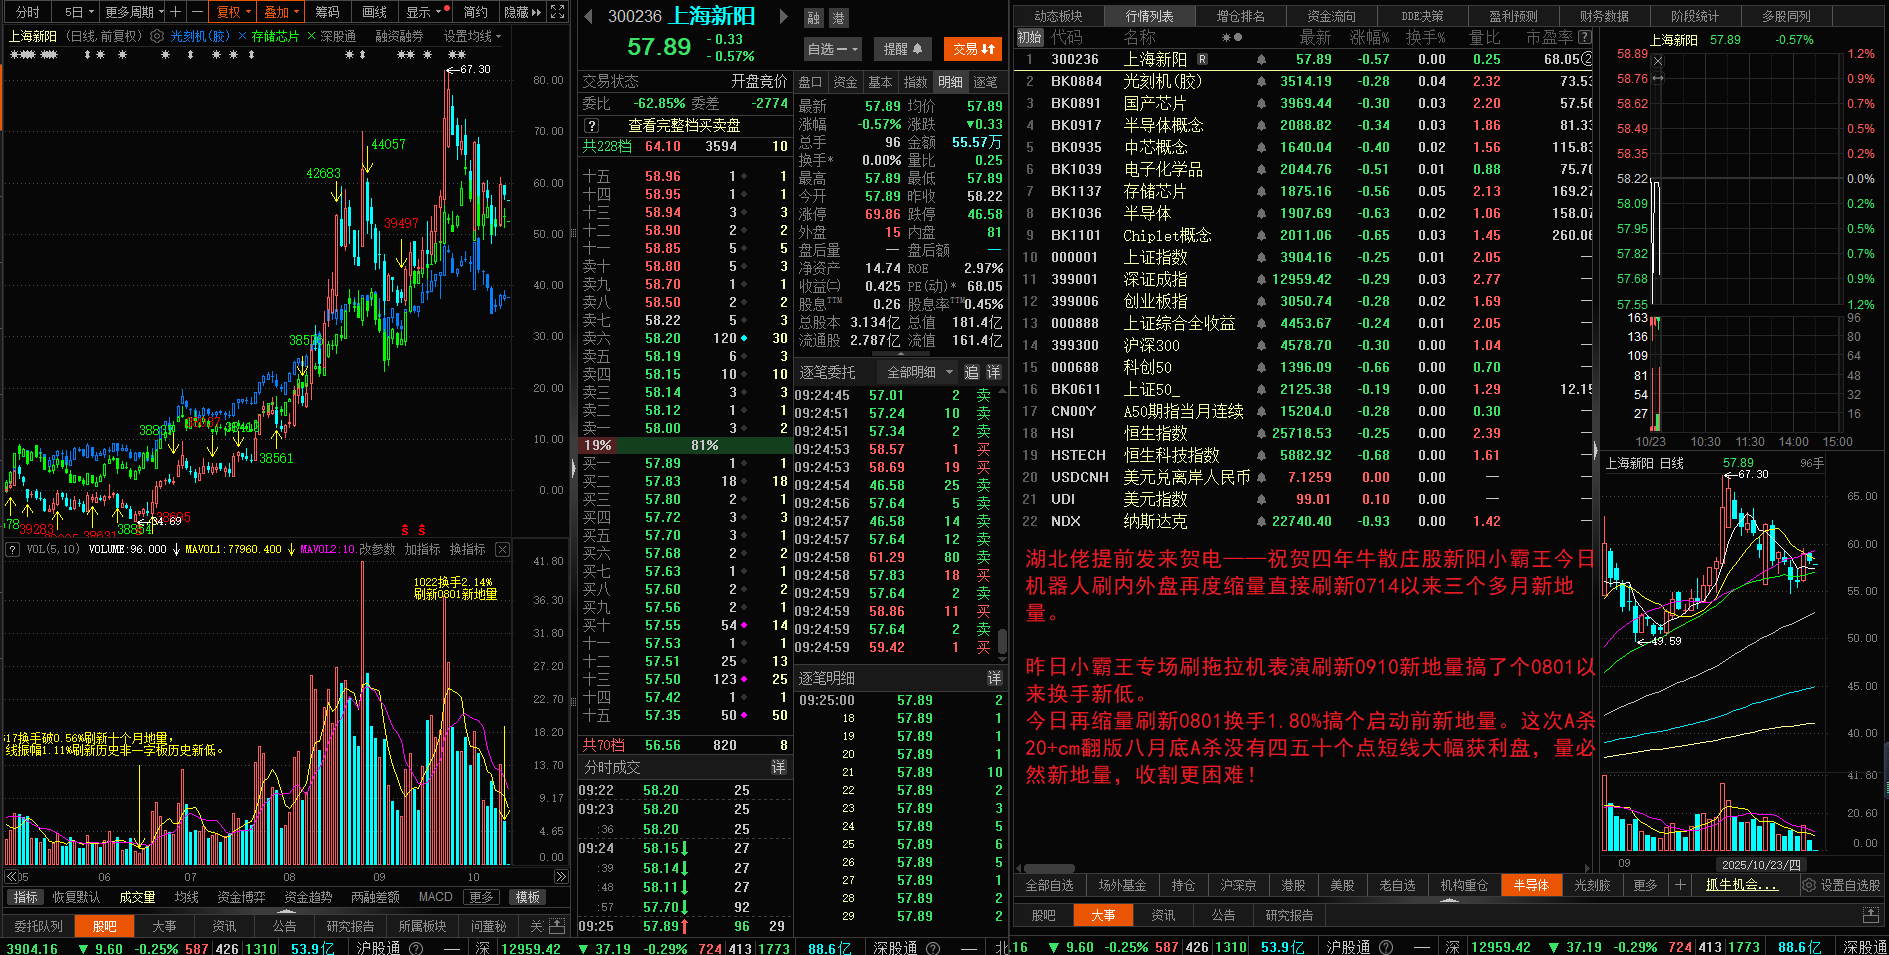Open the 交易 trade button
Image resolution: width=1889 pixels, height=955 pixels.
pyautogui.click(x=973, y=48)
